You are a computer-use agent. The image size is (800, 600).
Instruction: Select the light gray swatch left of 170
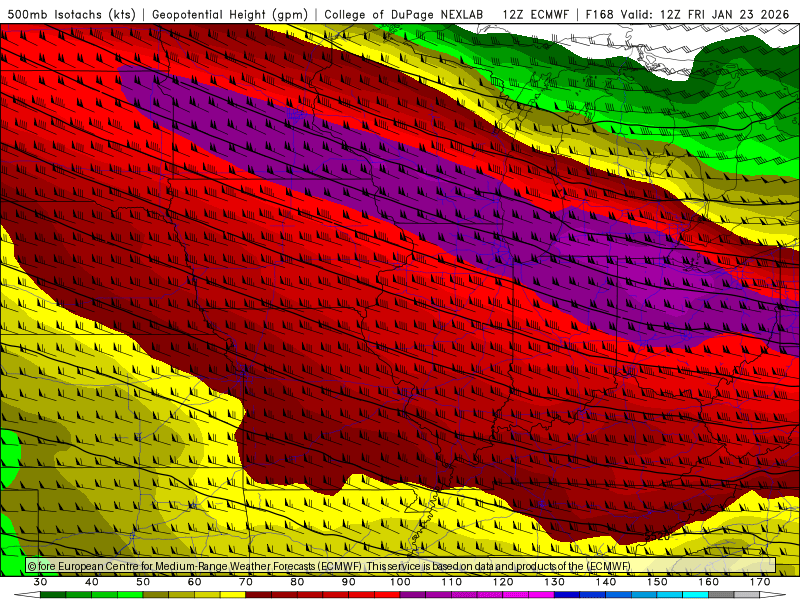click(x=747, y=595)
